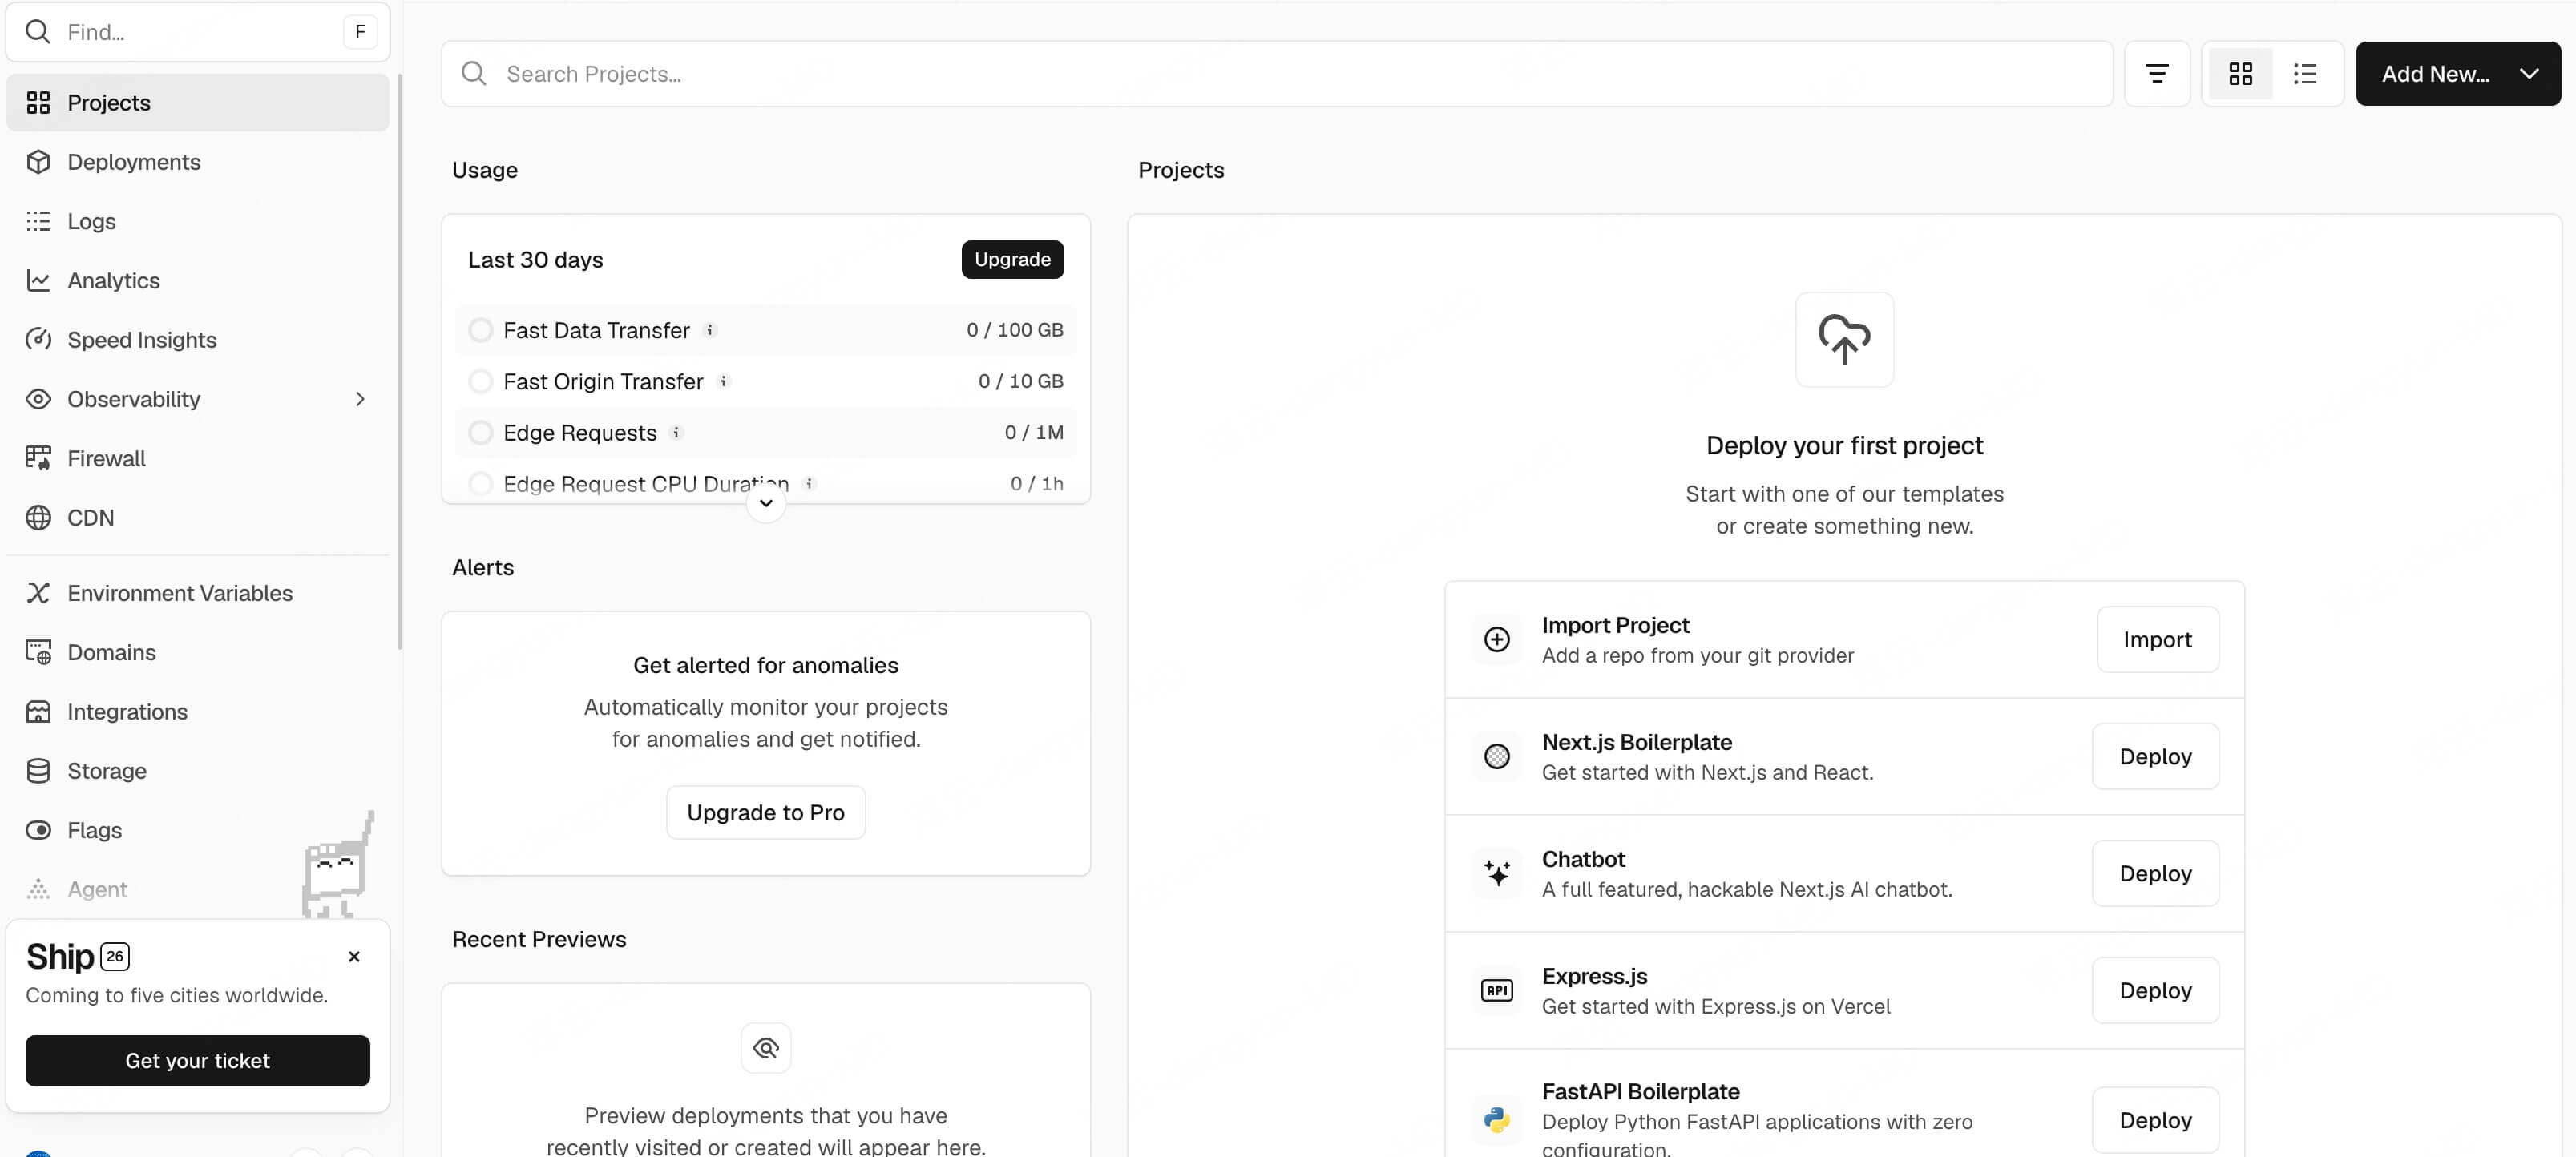Viewport: 2576px width, 1157px height.
Task: Click the FastAPI Python logo icon
Action: 1496,1120
